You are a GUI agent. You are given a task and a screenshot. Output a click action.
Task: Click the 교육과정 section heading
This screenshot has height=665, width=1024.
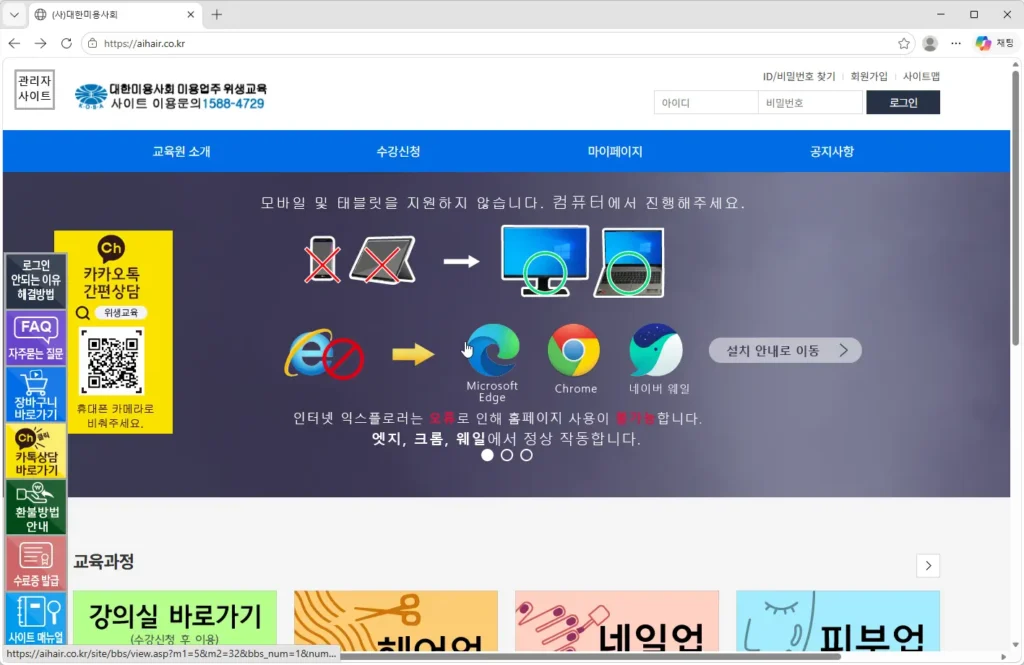[x=104, y=562]
